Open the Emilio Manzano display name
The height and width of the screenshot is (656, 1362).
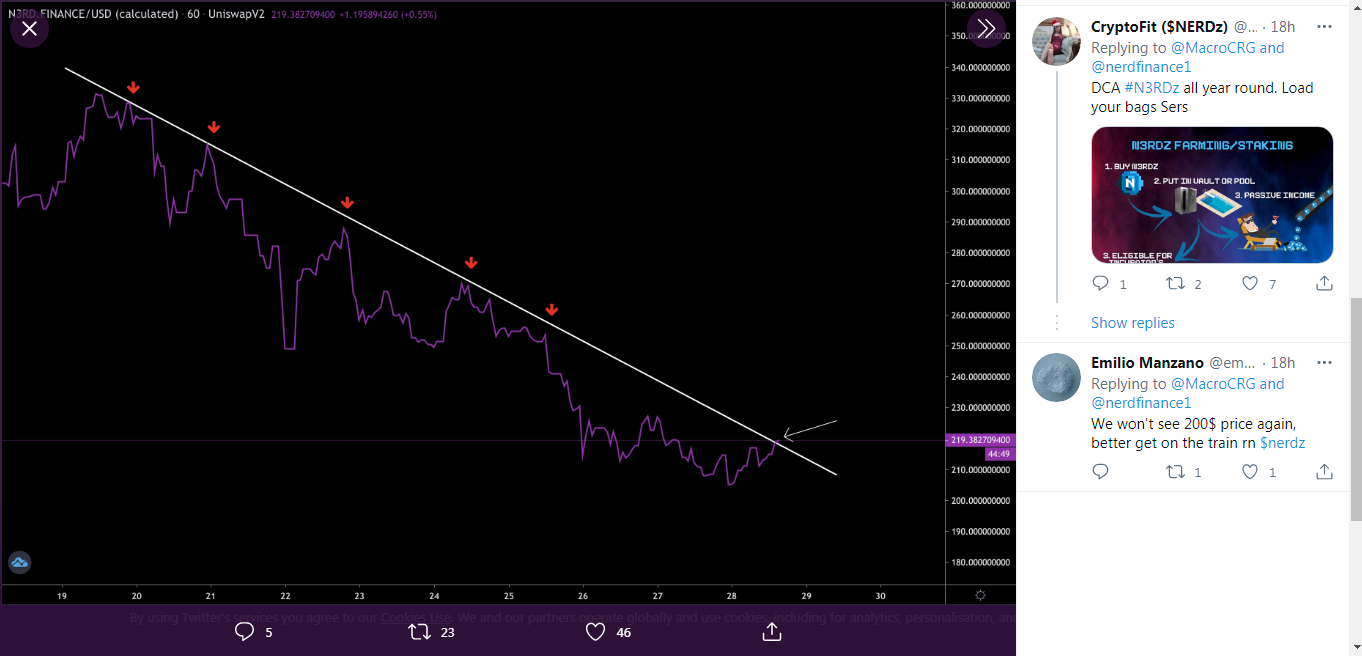click(x=1148, y=363)
